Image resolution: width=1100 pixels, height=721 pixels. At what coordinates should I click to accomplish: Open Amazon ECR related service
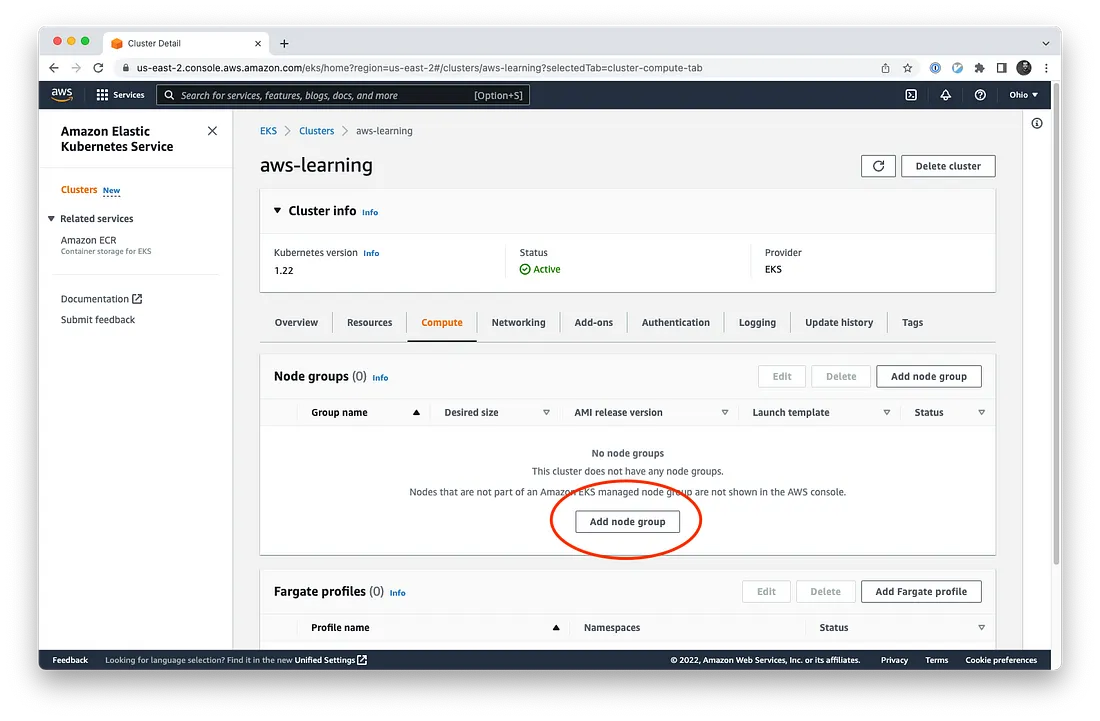(88, 240)
